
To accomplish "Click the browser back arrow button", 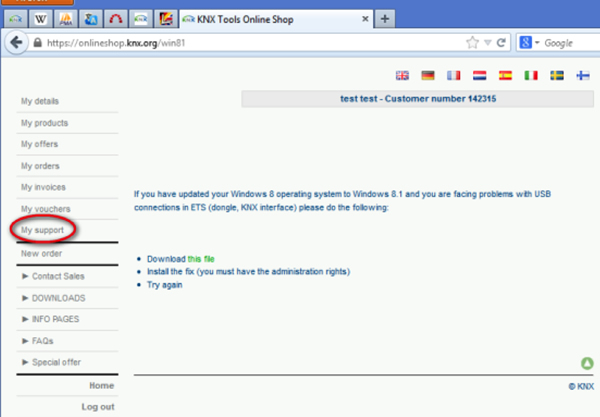I will coord(16,42).
